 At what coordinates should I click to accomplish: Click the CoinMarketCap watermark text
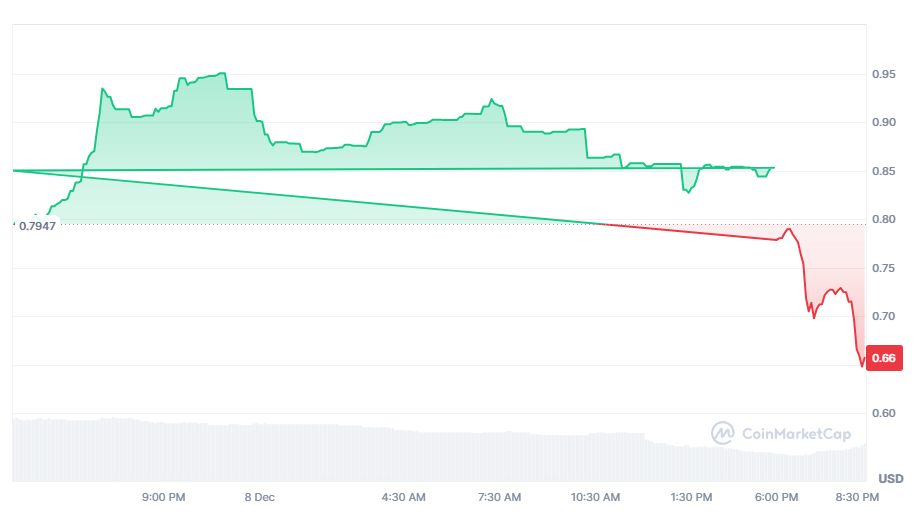[797, 434]
